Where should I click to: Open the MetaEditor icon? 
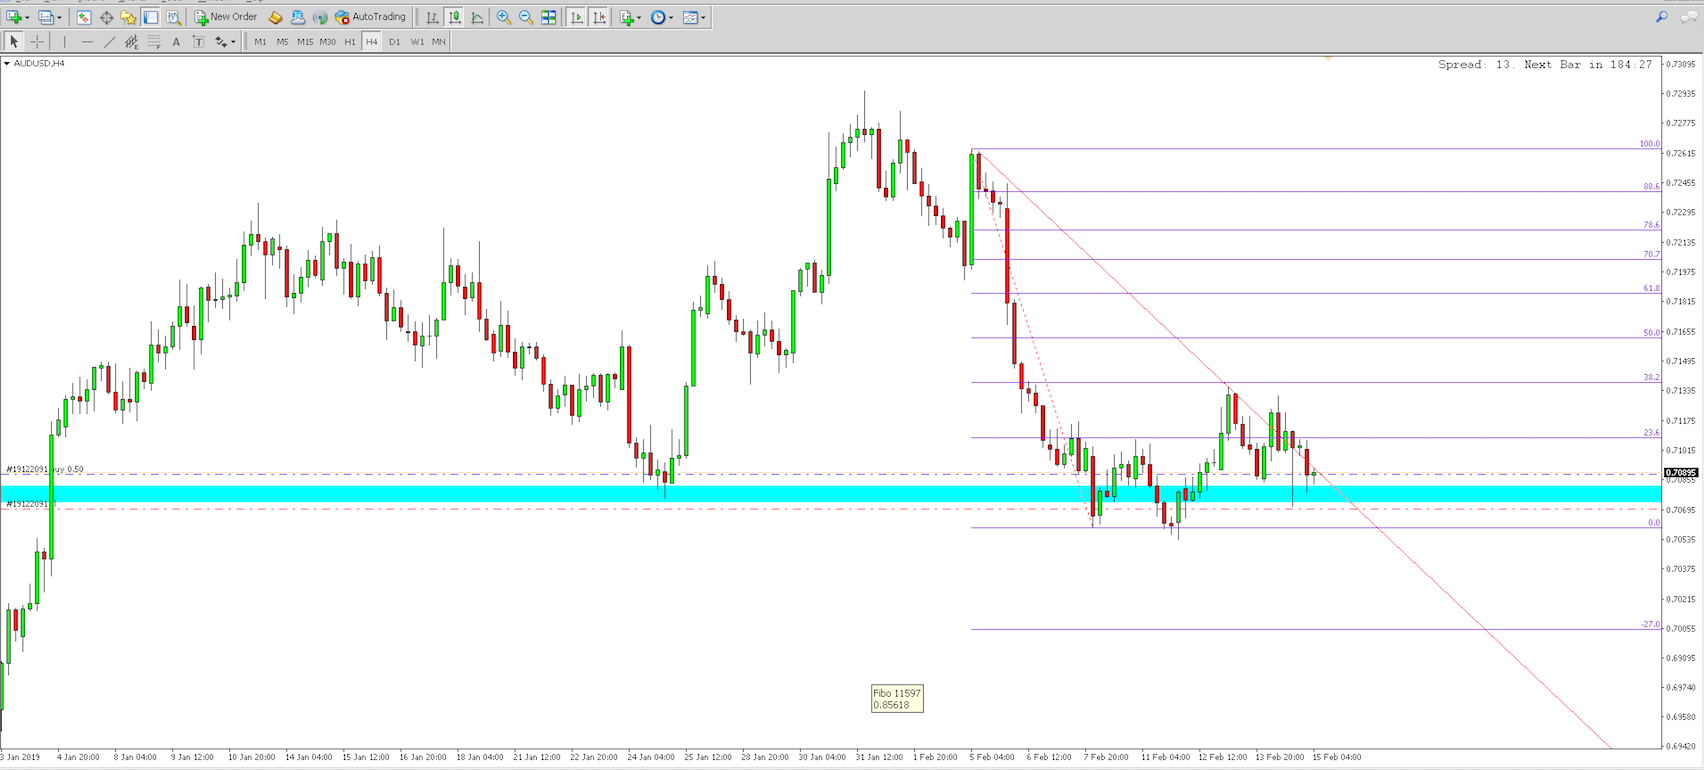click(x=275, y=17)
